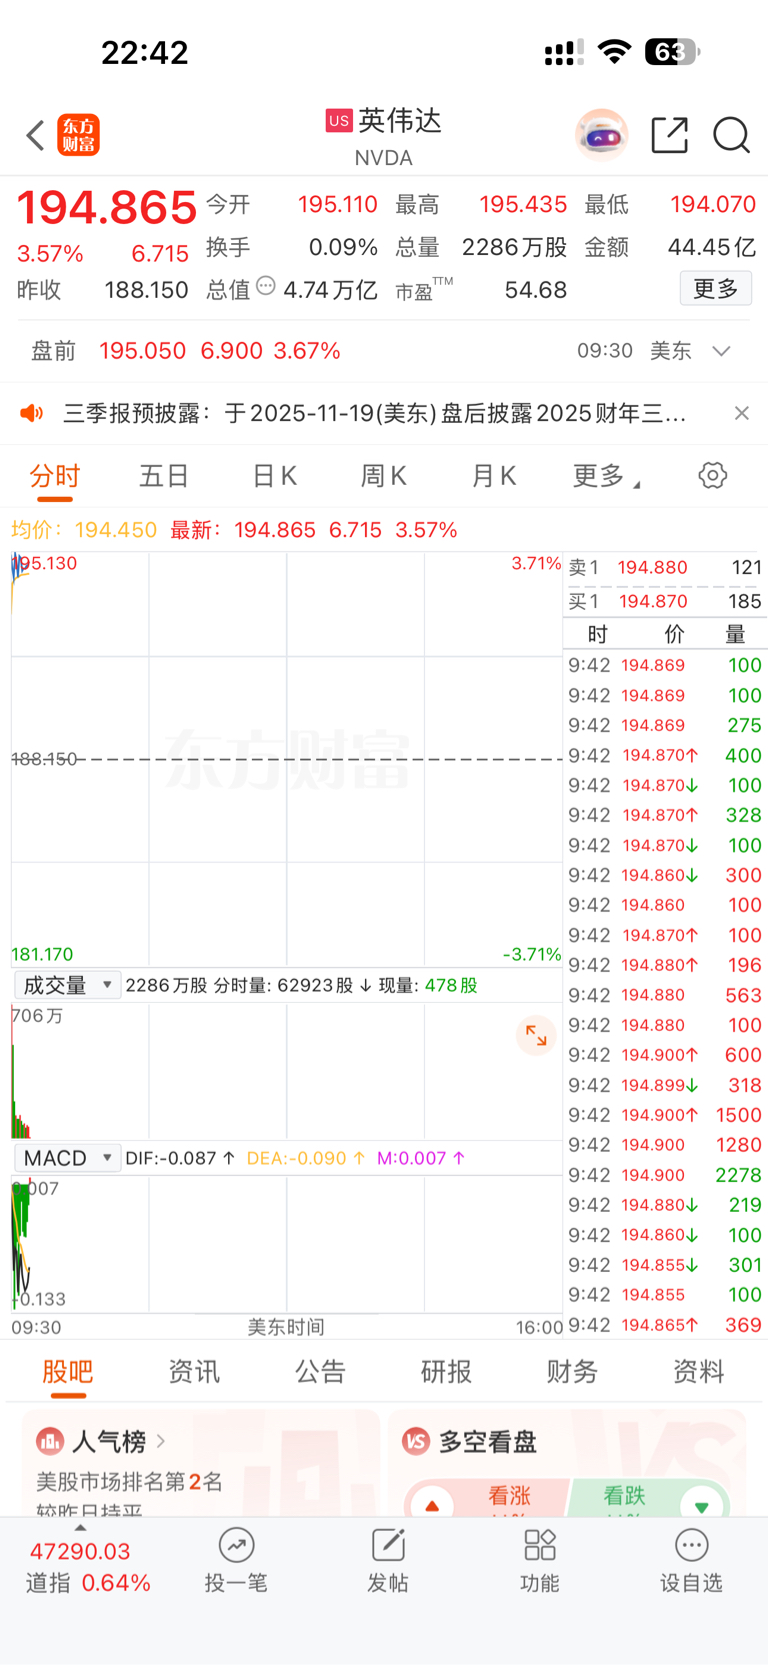
Task: Open the 研报 tab
Action: click(x=446, y=1371)
